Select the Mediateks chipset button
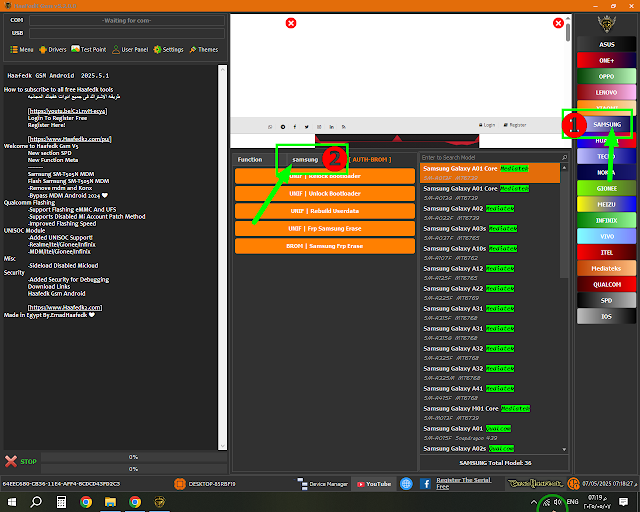This screenshot has width=640, height=512. pyautogui.click(x=607, y=268)
